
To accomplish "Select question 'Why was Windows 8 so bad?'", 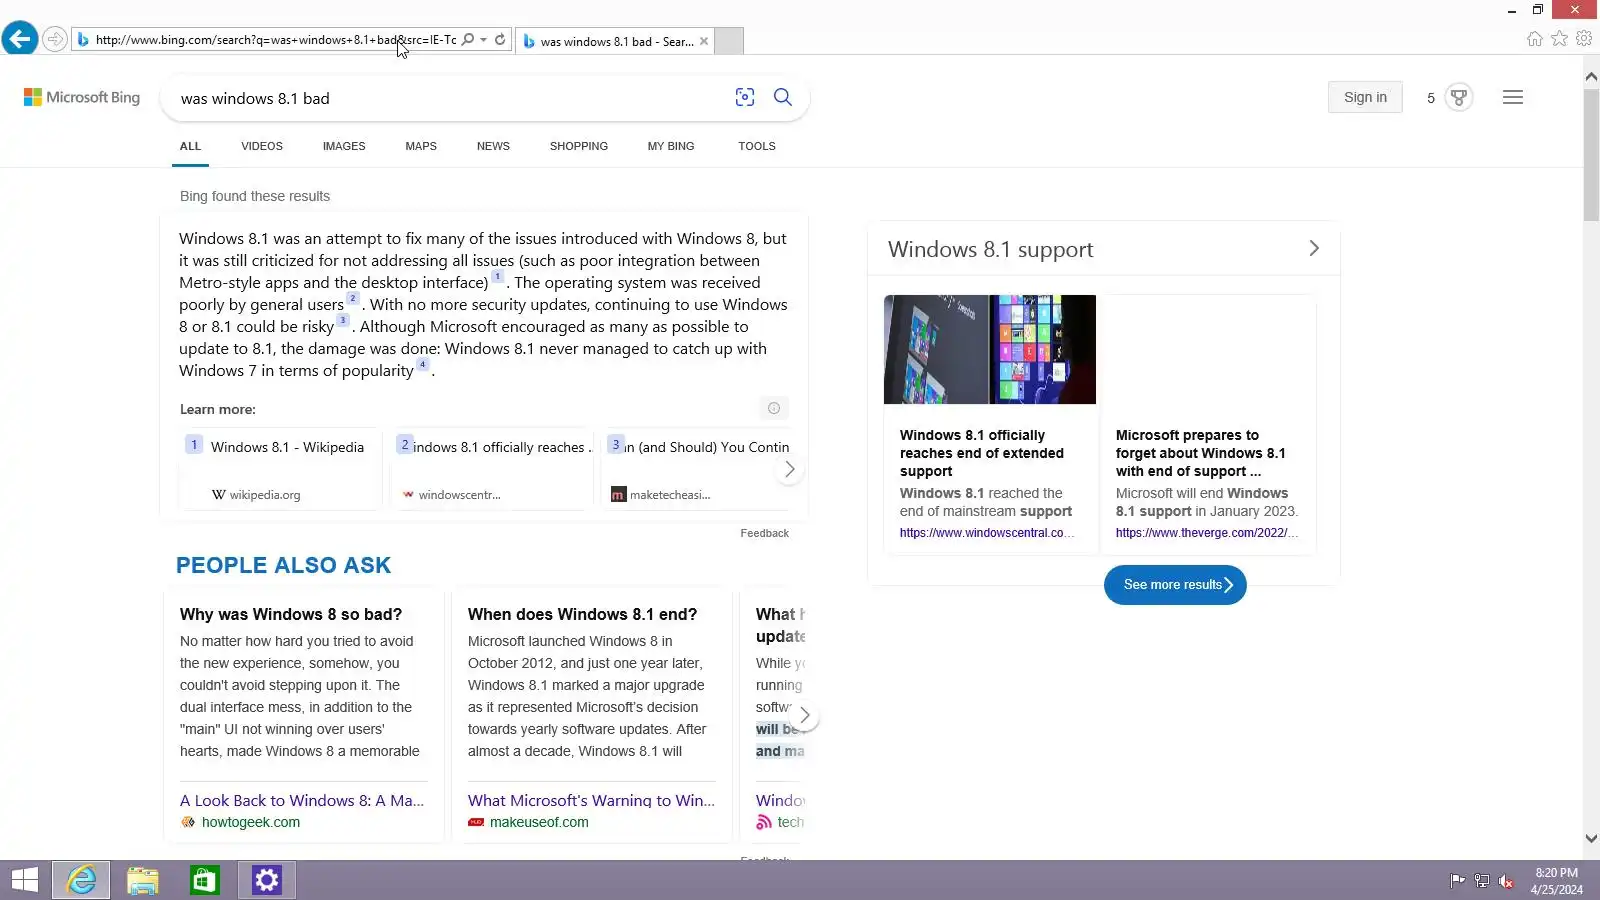I will [291, 614].
